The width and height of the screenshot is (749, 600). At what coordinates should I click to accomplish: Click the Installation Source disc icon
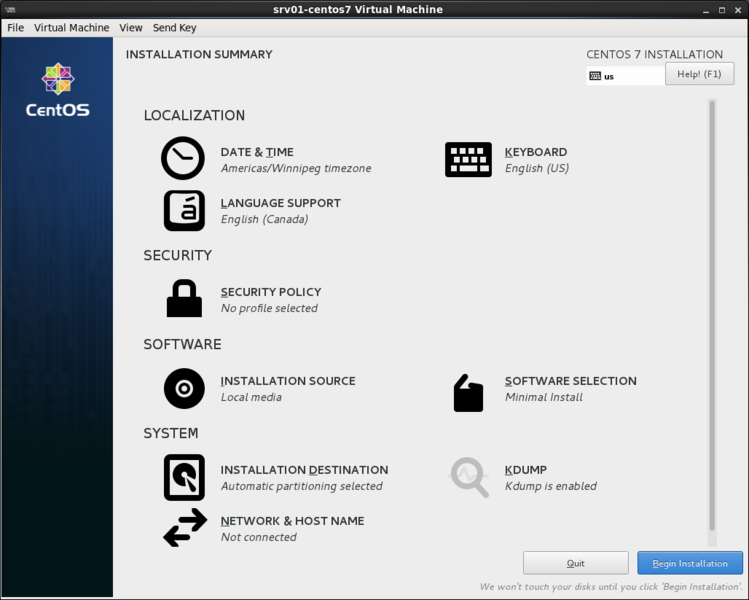[184, 388]
